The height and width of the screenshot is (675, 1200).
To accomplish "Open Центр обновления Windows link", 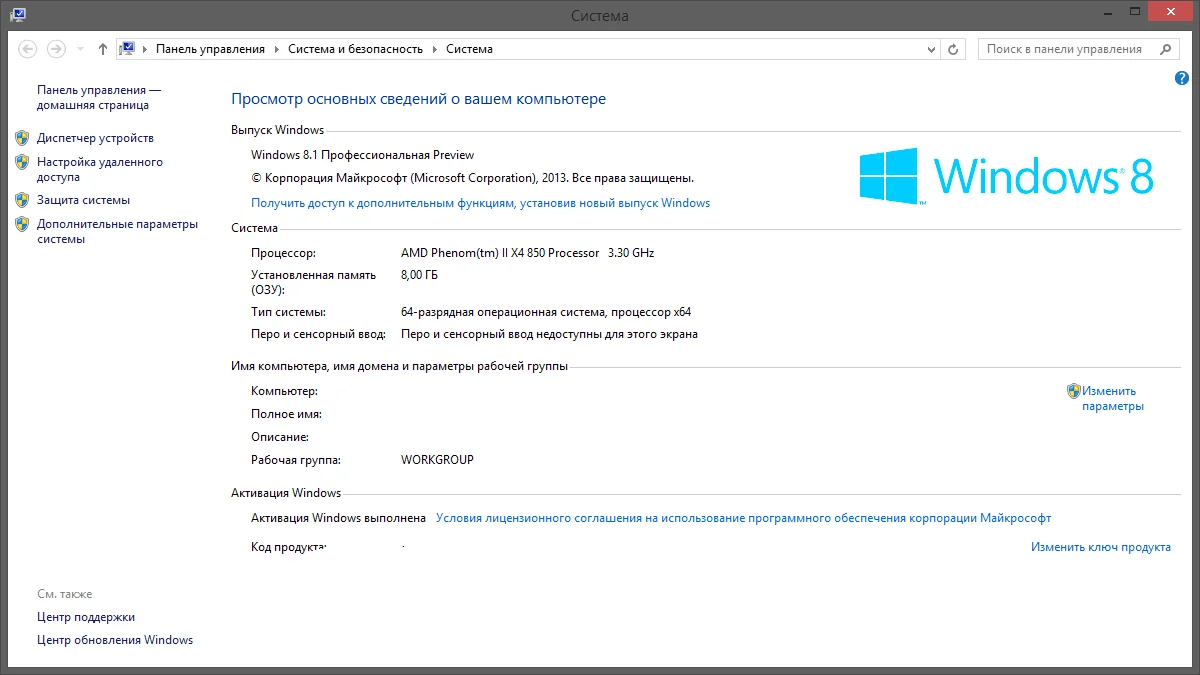I will pos(115,640).
